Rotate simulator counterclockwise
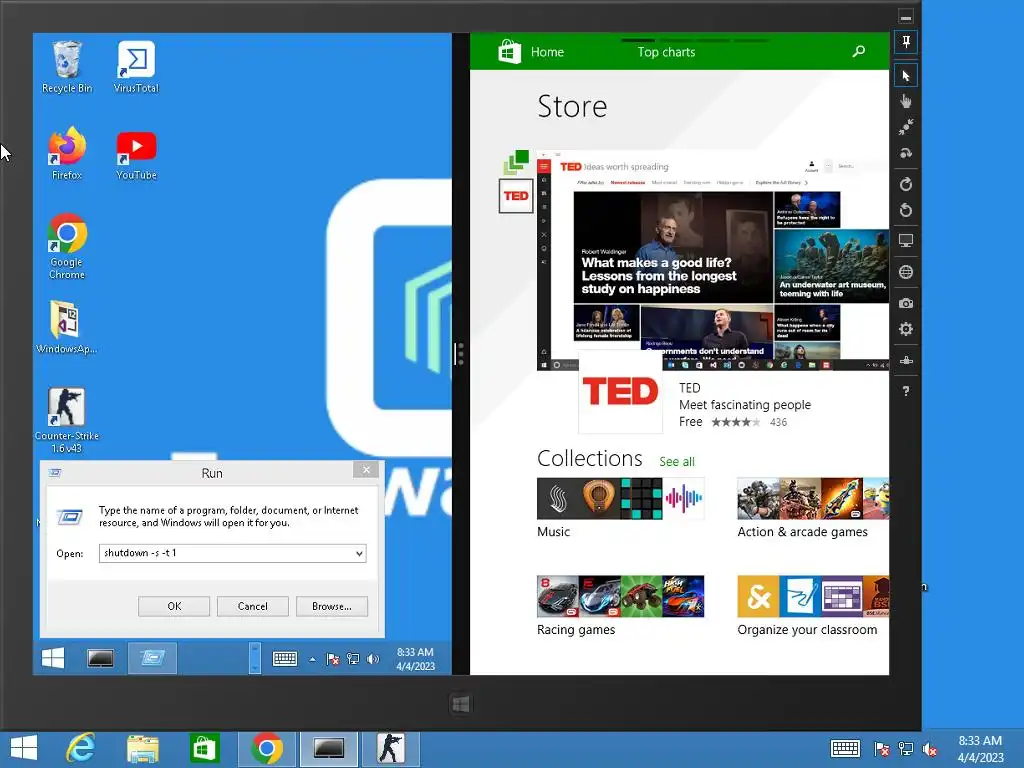The image size is (1024, 768). (x=906, y=210)
